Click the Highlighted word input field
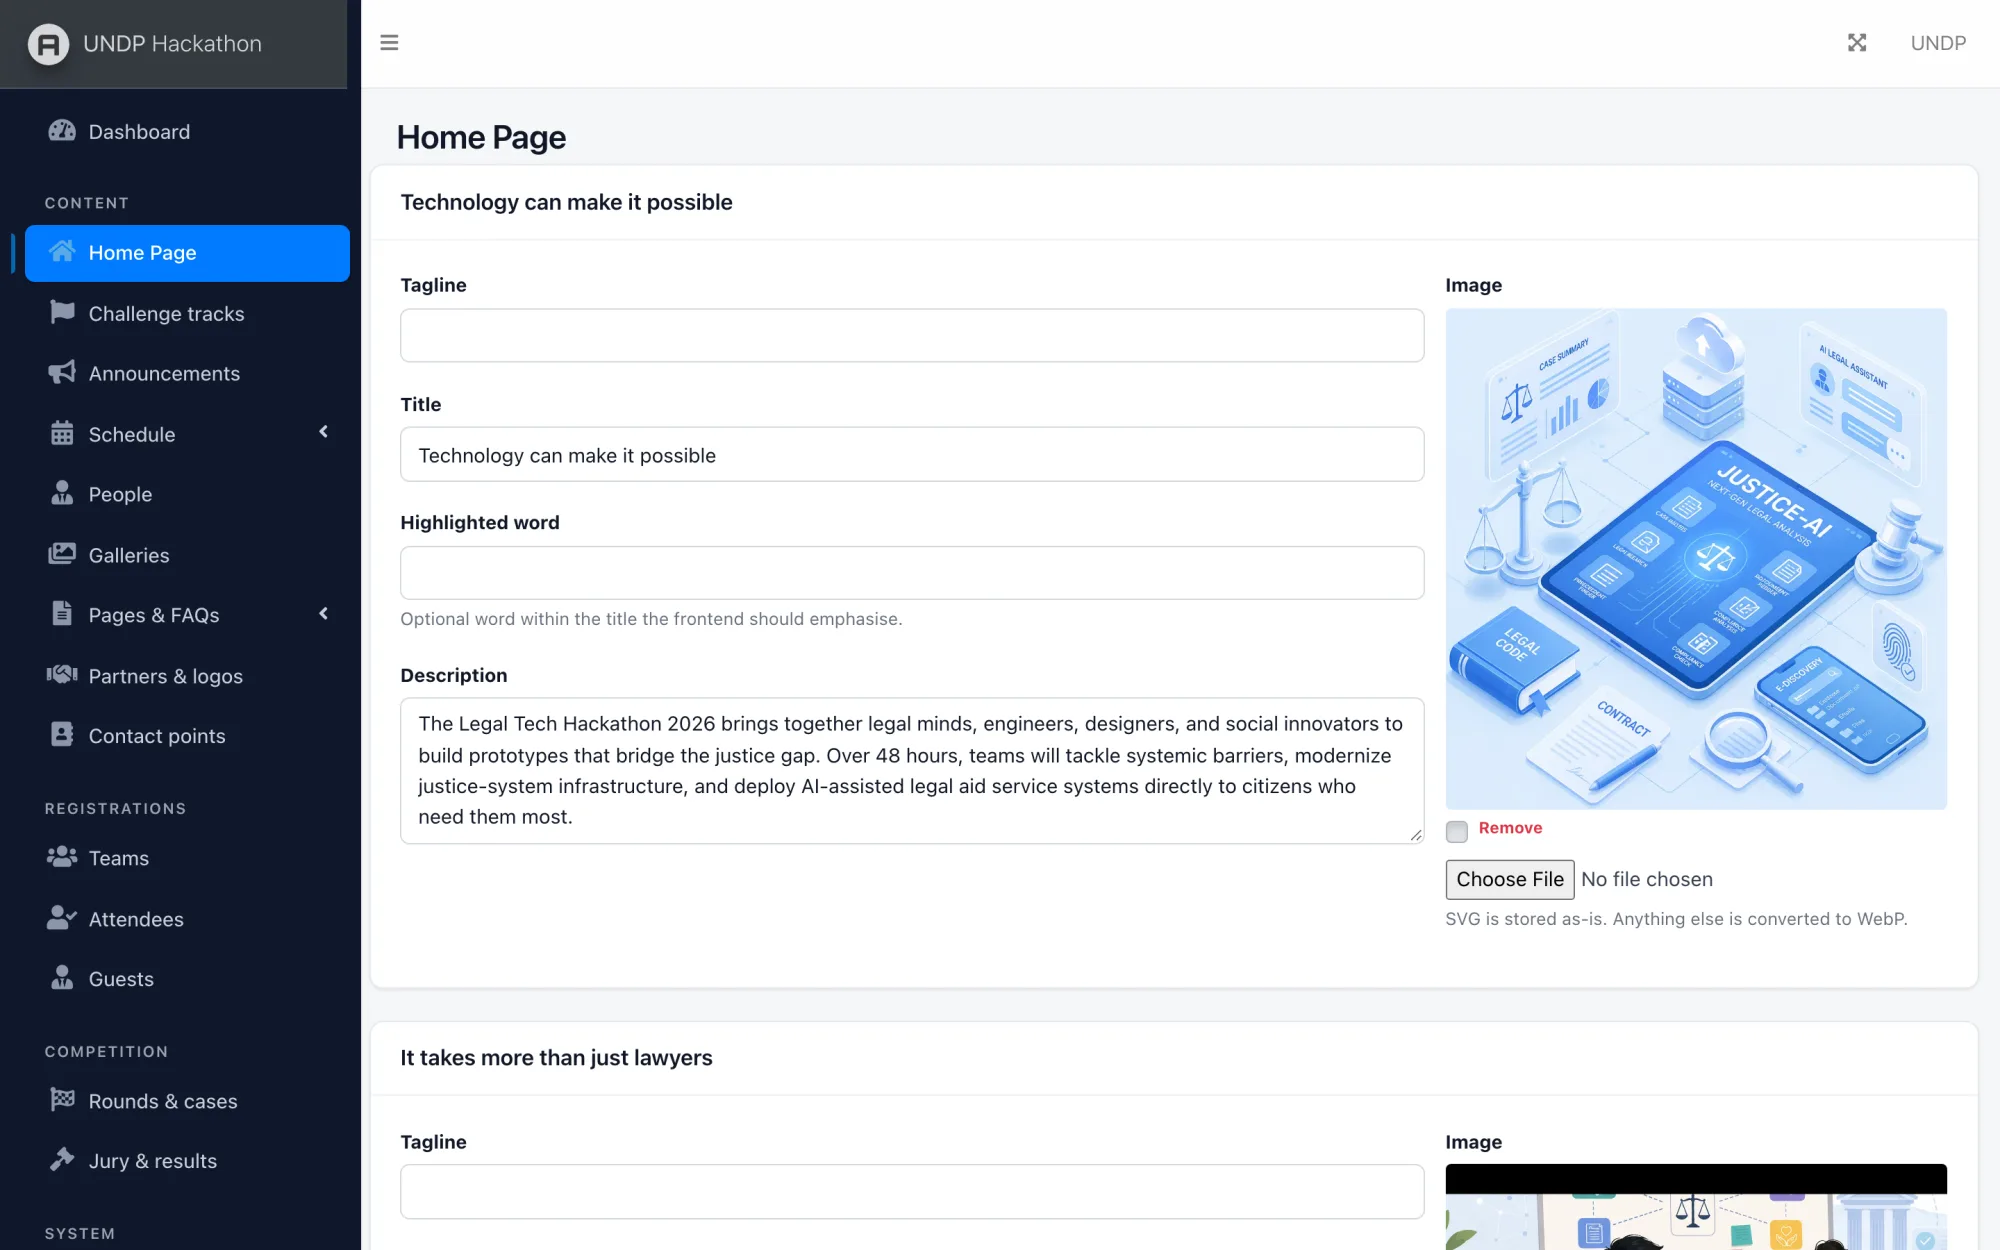The width and height of the screenshot is (2000, 1250). click(x=912, y=573)
